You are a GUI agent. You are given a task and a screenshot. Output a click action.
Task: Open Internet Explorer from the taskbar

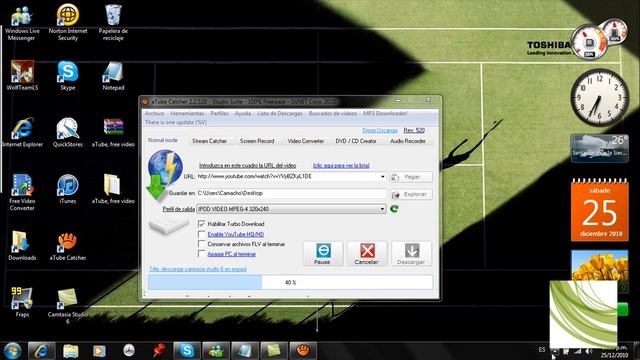click(x=41, y=351)
